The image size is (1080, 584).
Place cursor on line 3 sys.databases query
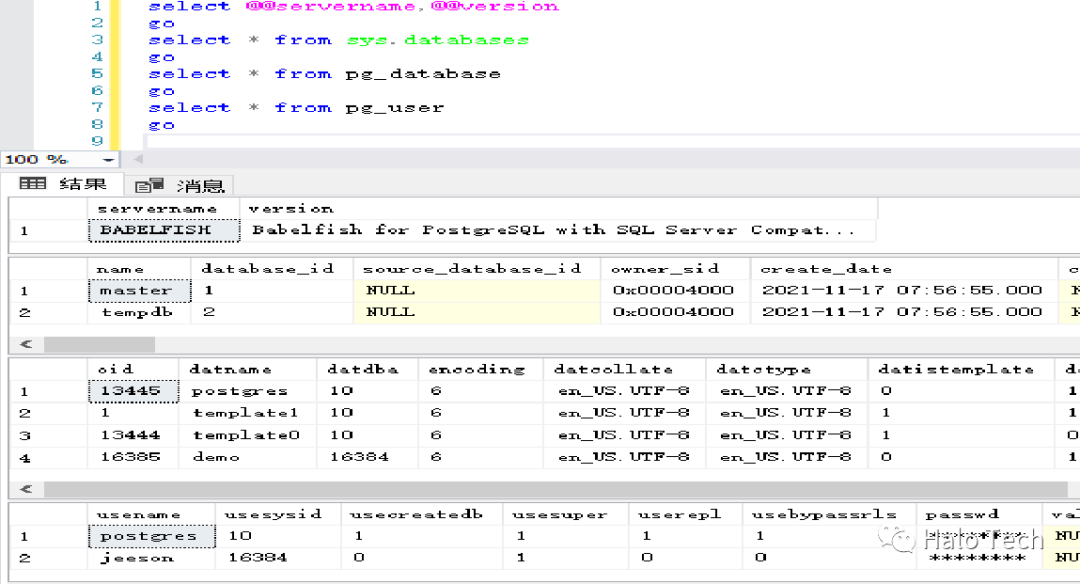point(339,40)
